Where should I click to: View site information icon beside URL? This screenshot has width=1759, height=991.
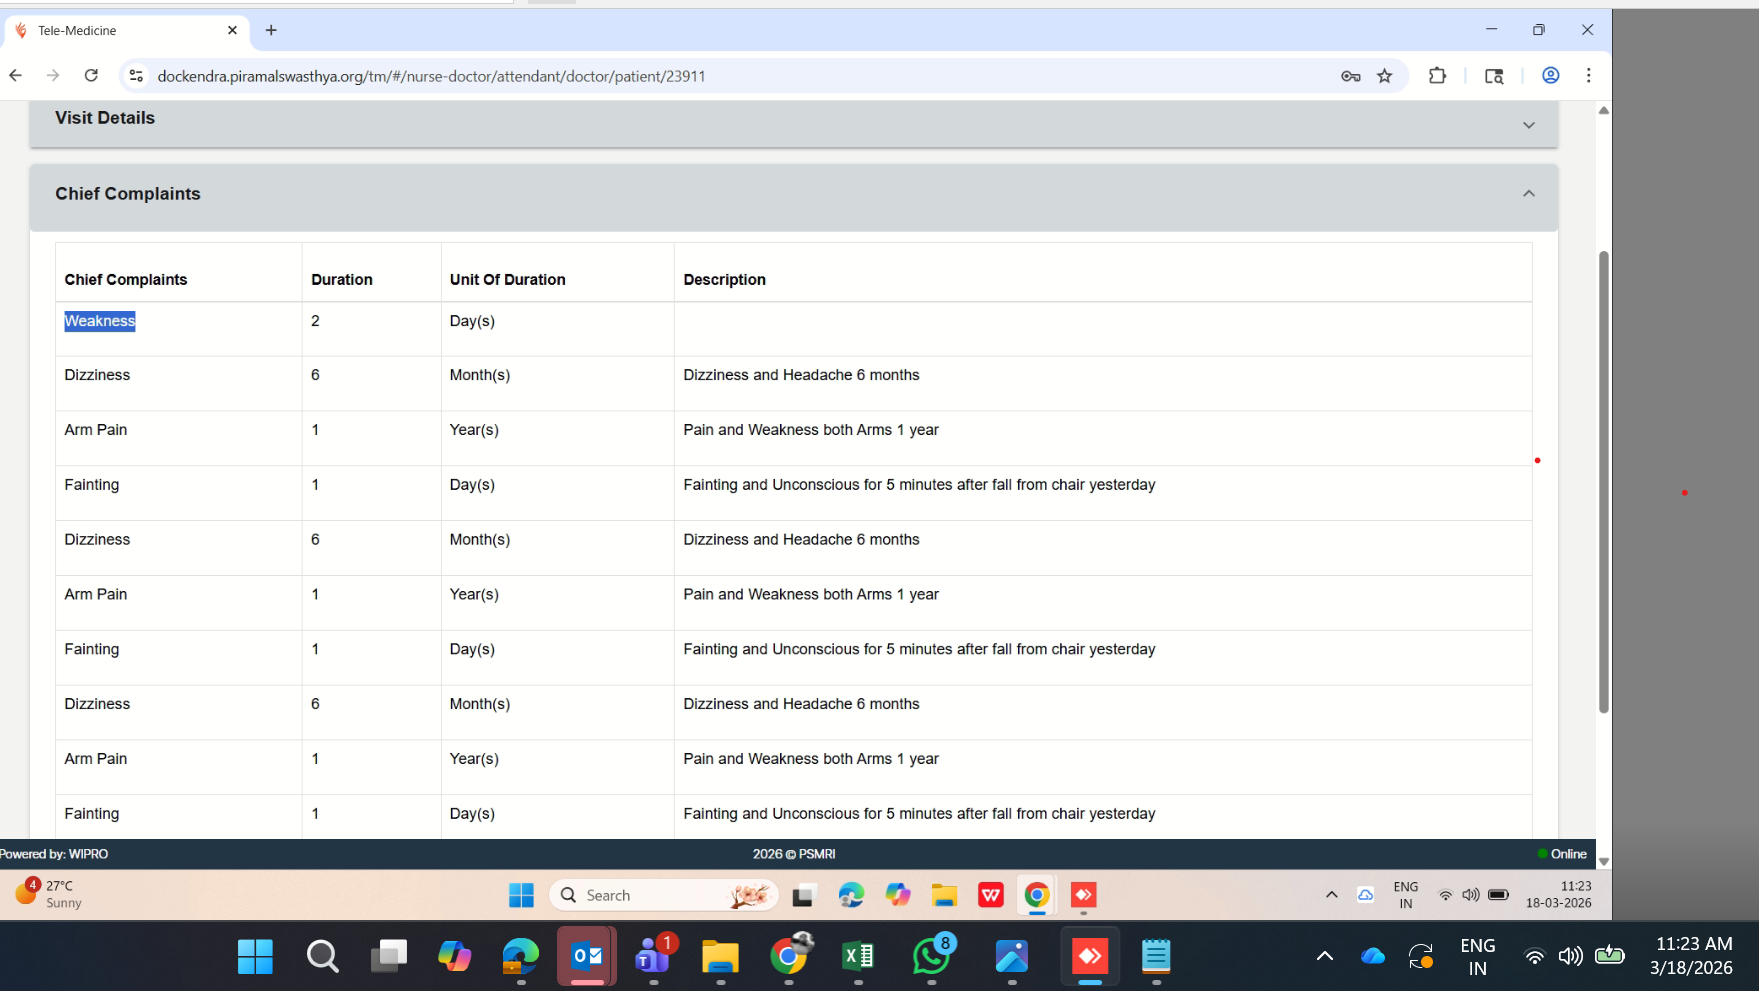(136, 76)
